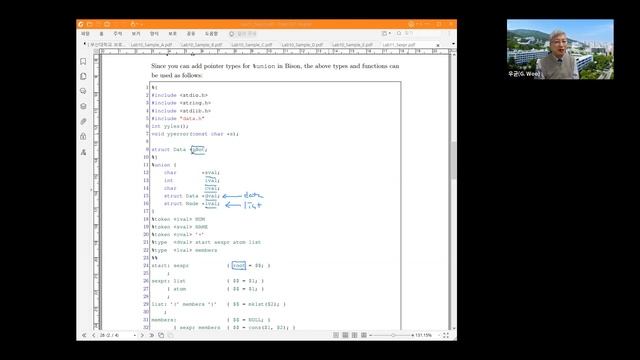Screen dimensions: 640x360
Task: Open the 공유 (Share) tab
Action: tap(191, 33)
